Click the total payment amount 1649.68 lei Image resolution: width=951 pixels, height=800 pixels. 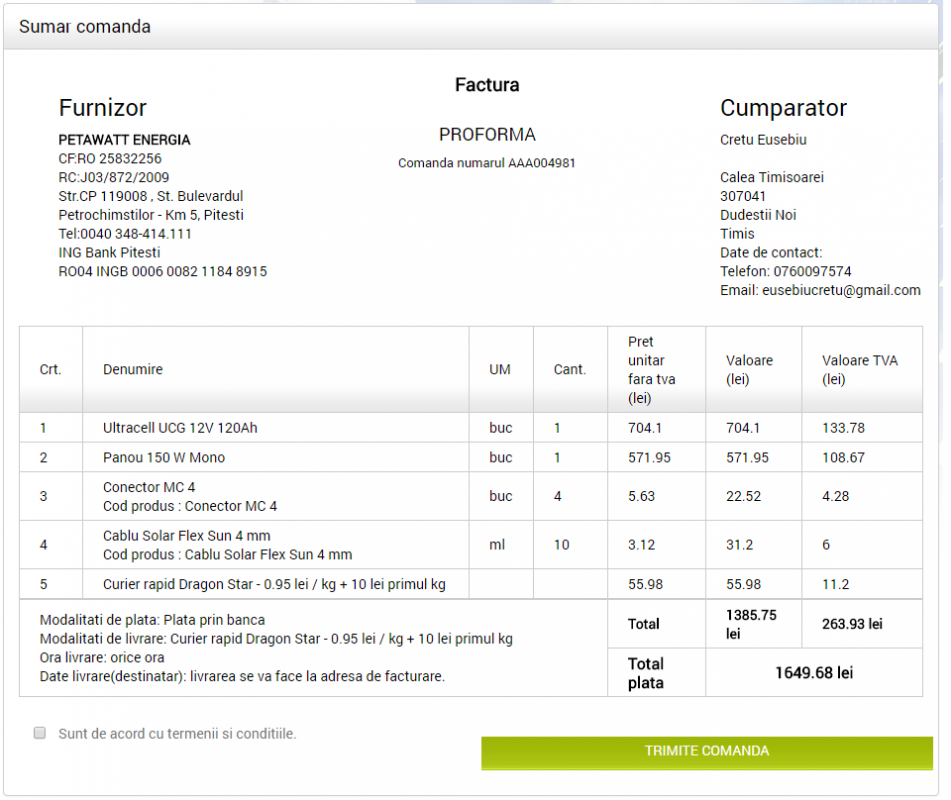tap(813, 673)
